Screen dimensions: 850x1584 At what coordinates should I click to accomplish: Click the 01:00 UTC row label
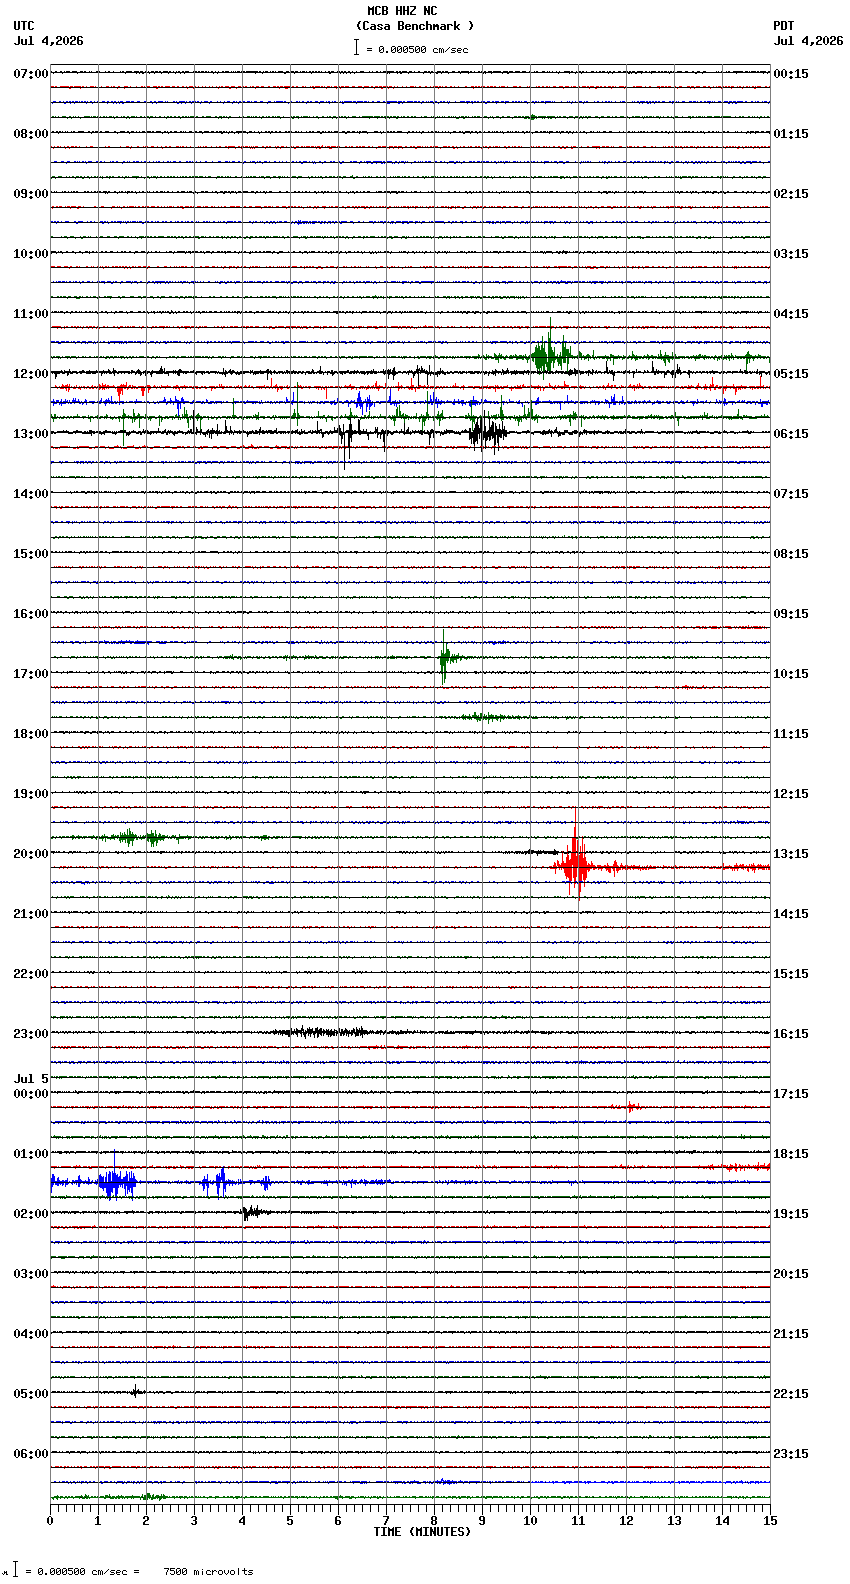(31, 1154)
